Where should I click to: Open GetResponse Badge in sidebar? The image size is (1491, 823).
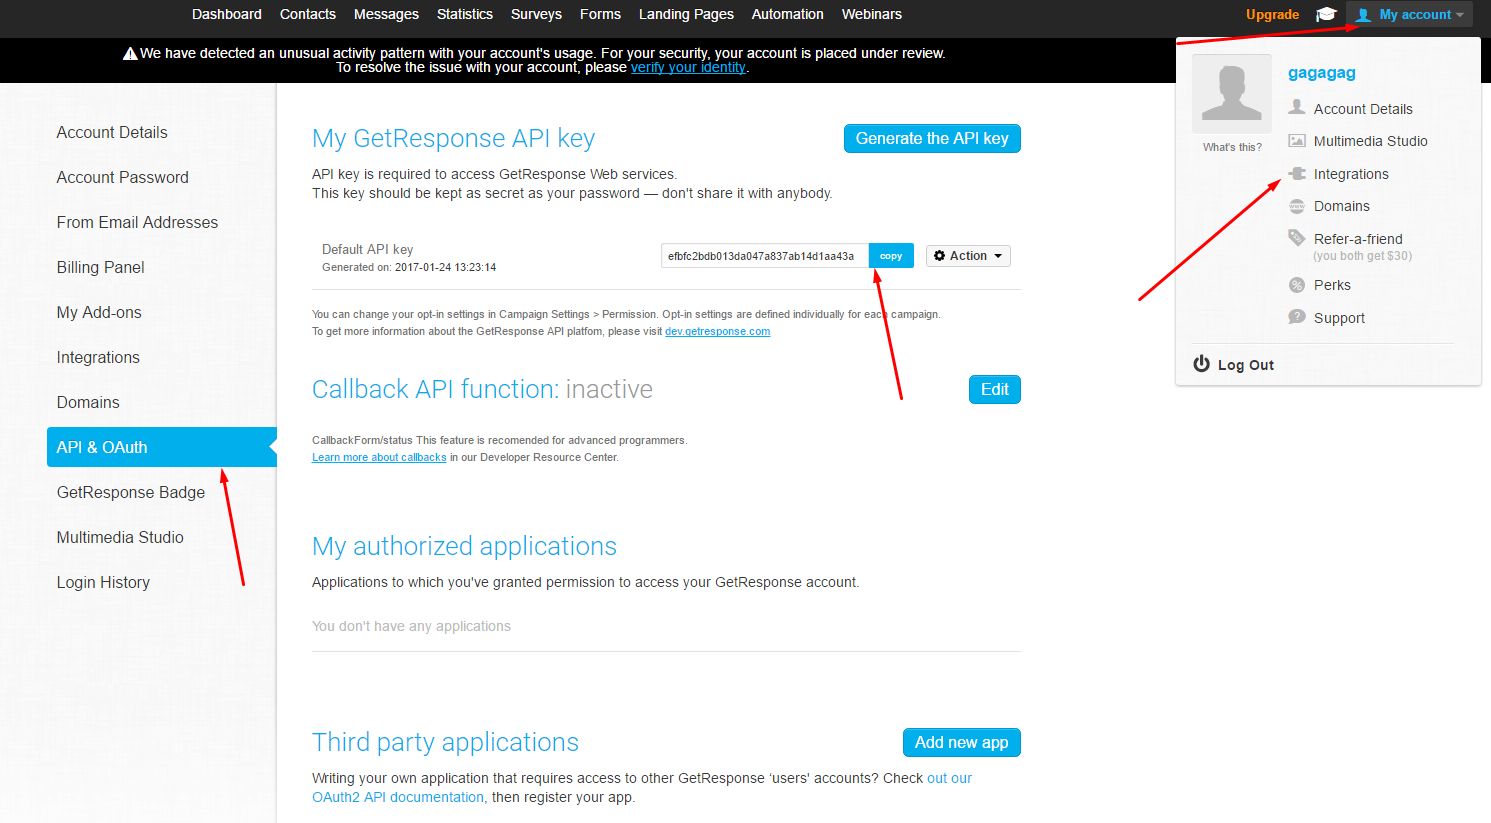pyautogui.click(x=131, y=492)
